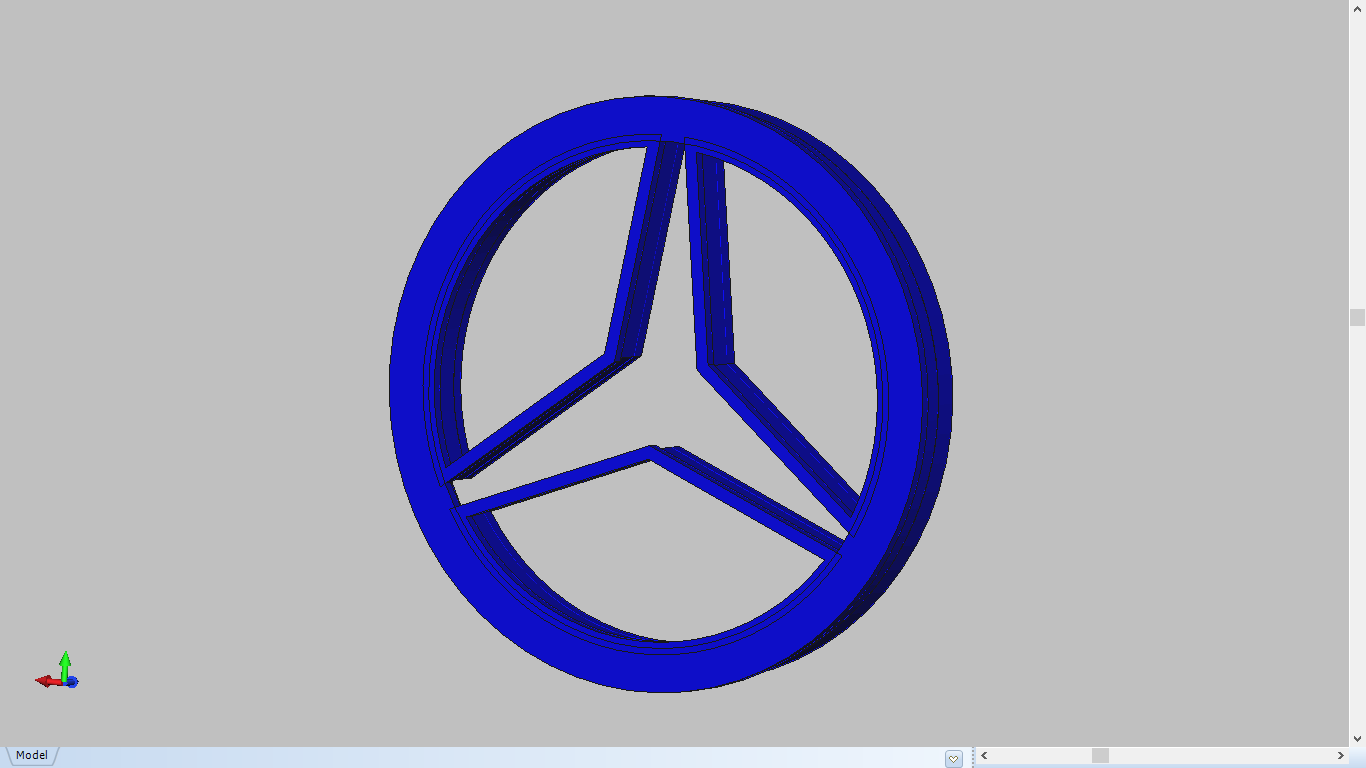Click the horizontal scrollbar left arrow

pyautogui.click(x=985, y=756)
